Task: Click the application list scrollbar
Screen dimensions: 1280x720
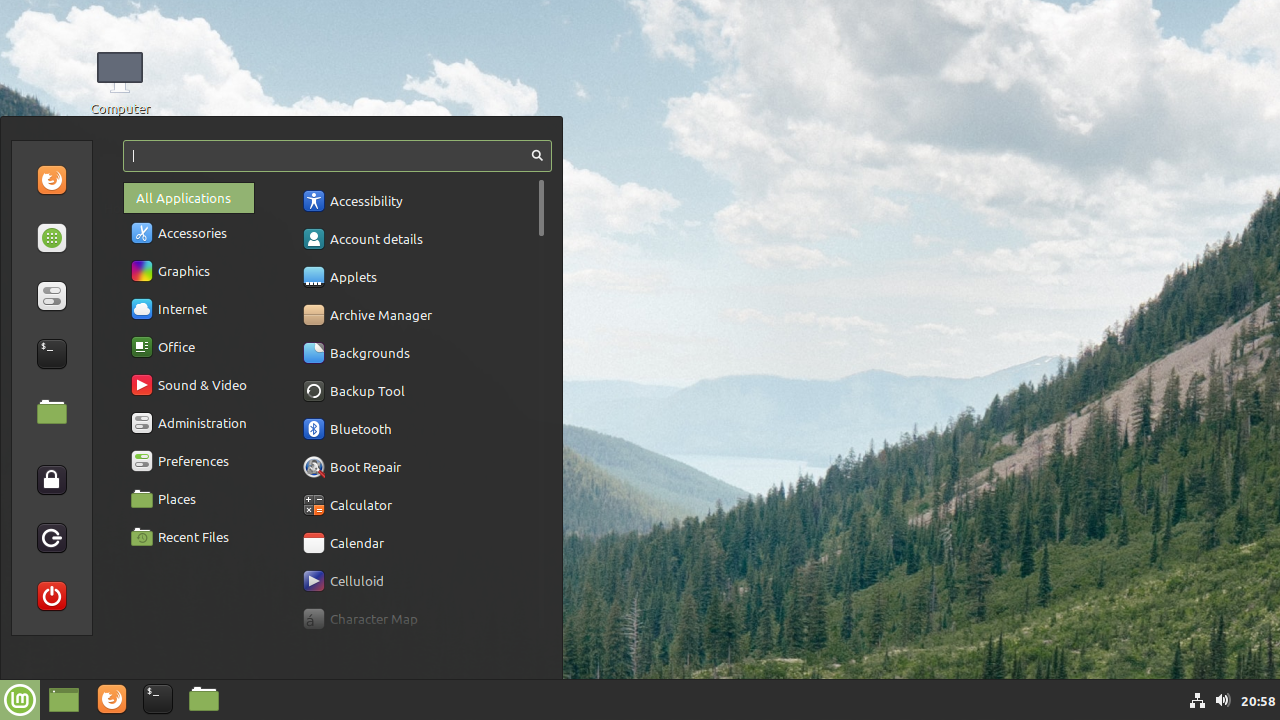Action: (x=541, y=209)
